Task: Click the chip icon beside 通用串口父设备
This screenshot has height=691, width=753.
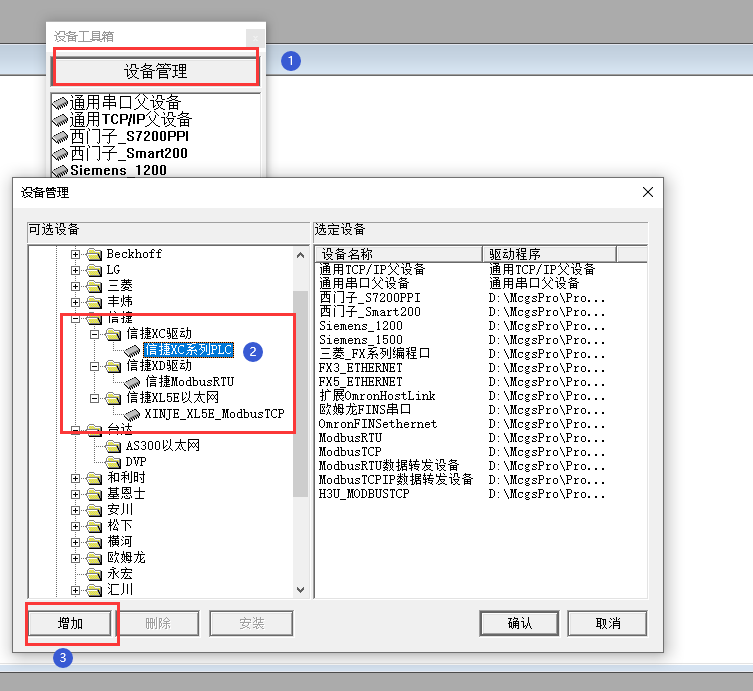Action: [x=60, y=103]
